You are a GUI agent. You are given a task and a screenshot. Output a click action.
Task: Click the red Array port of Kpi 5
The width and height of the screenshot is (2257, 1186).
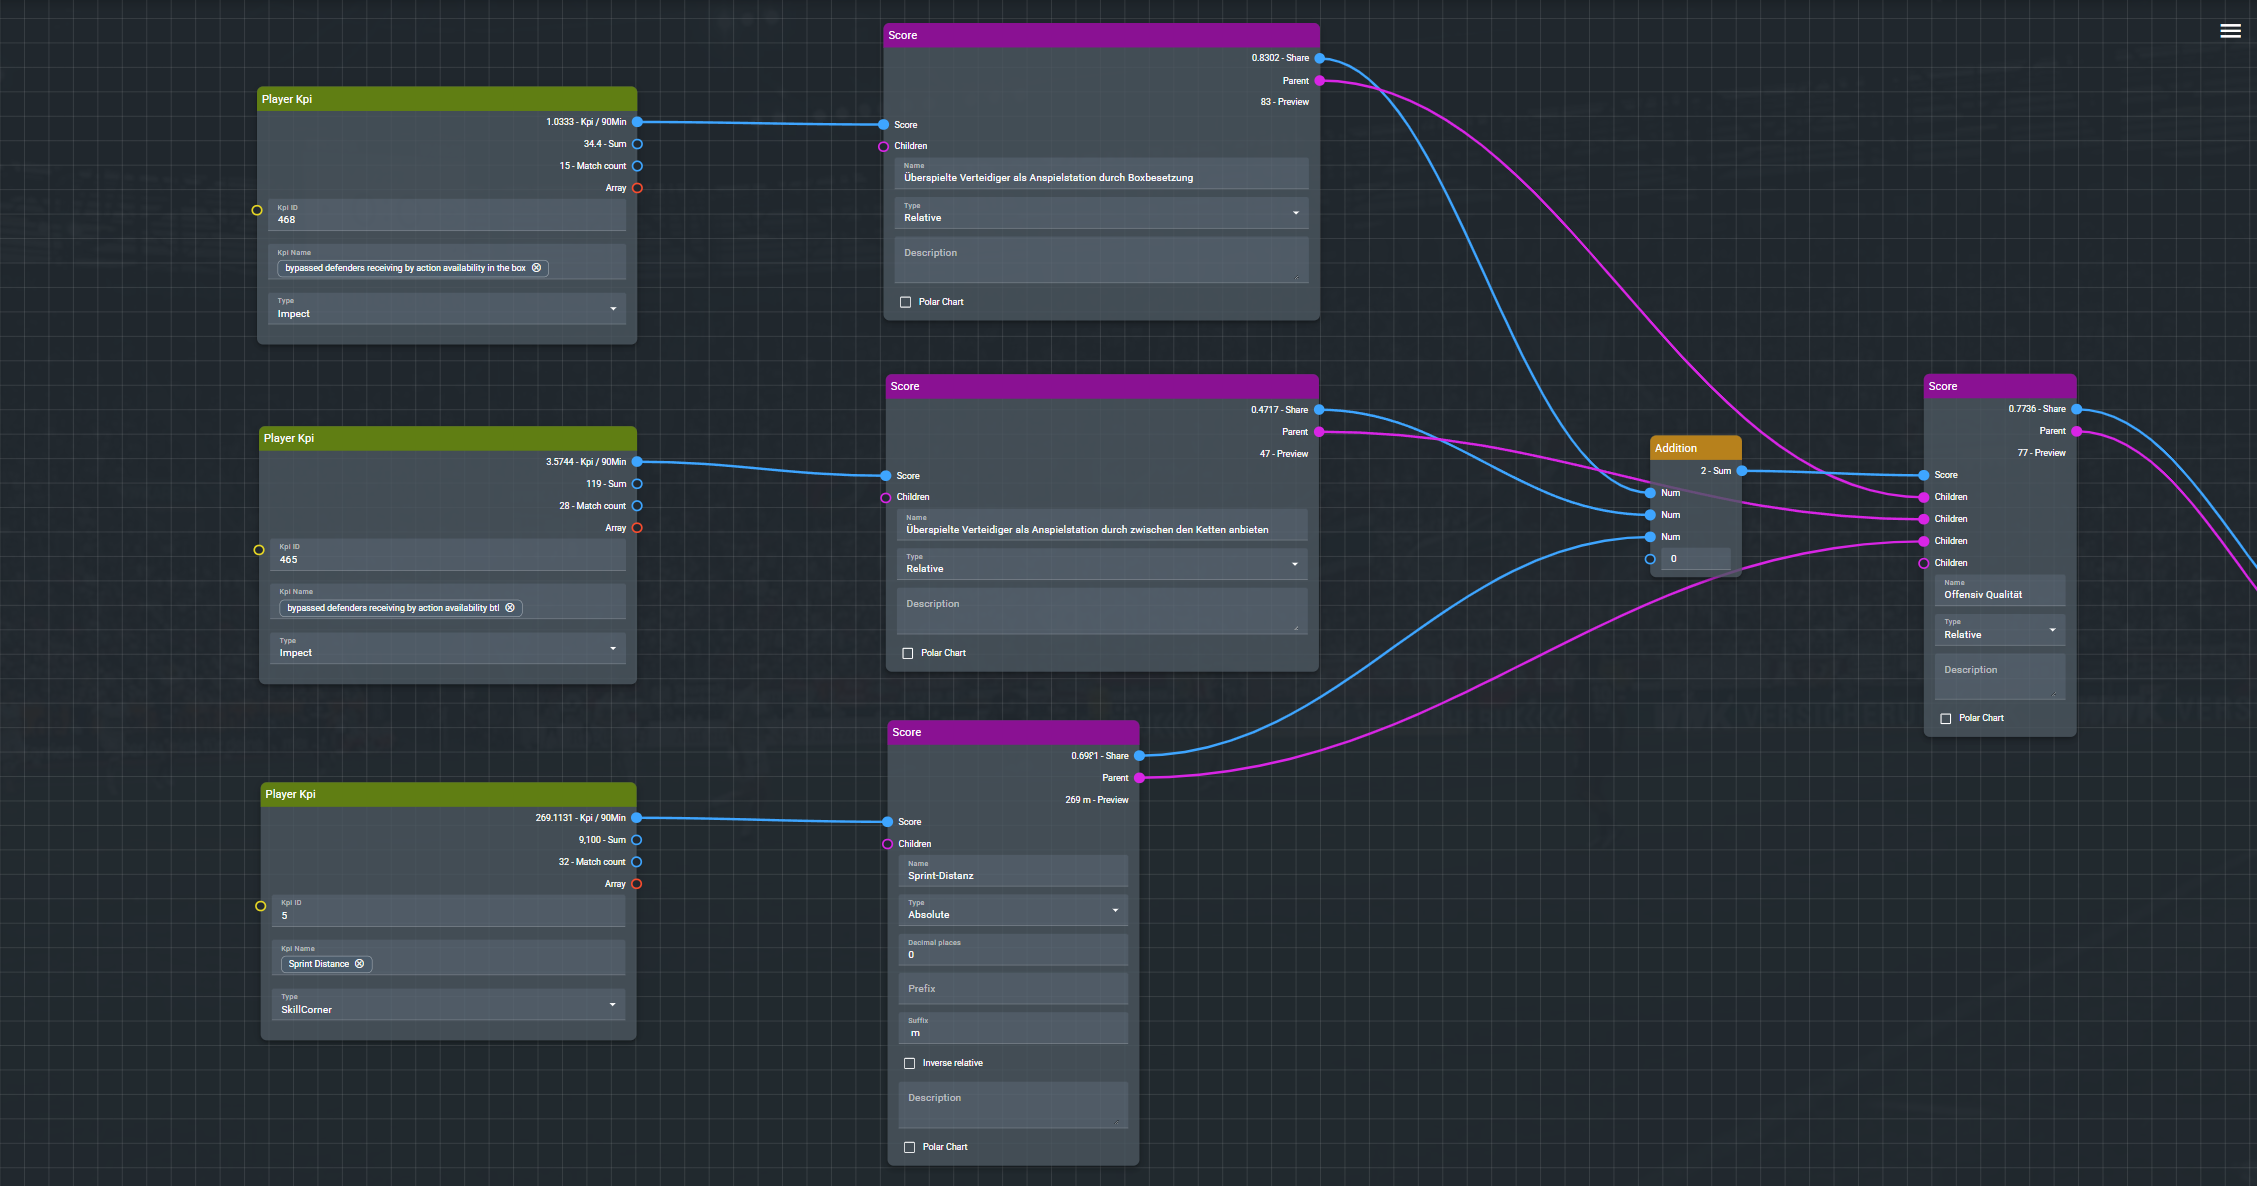636,884
